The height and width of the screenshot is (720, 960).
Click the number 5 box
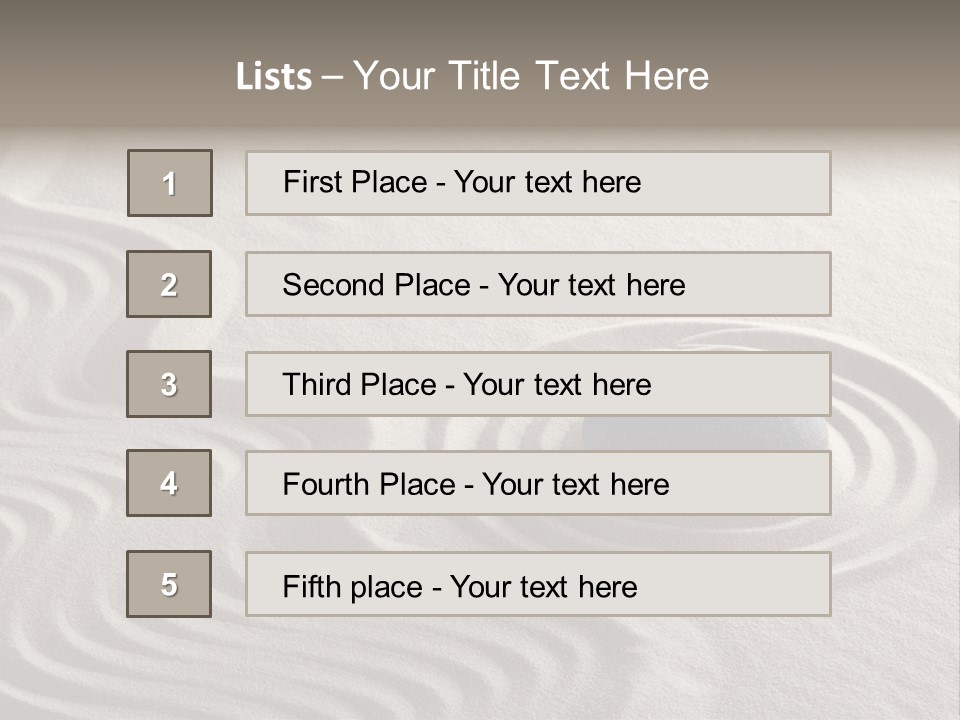(x=169, y=584)
